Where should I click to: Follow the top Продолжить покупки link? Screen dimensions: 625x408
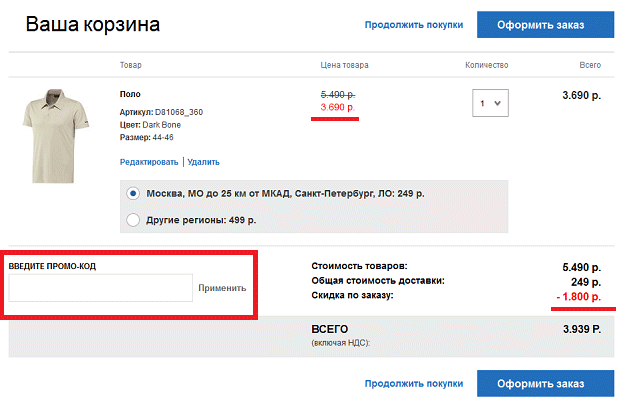coord(414,25)
